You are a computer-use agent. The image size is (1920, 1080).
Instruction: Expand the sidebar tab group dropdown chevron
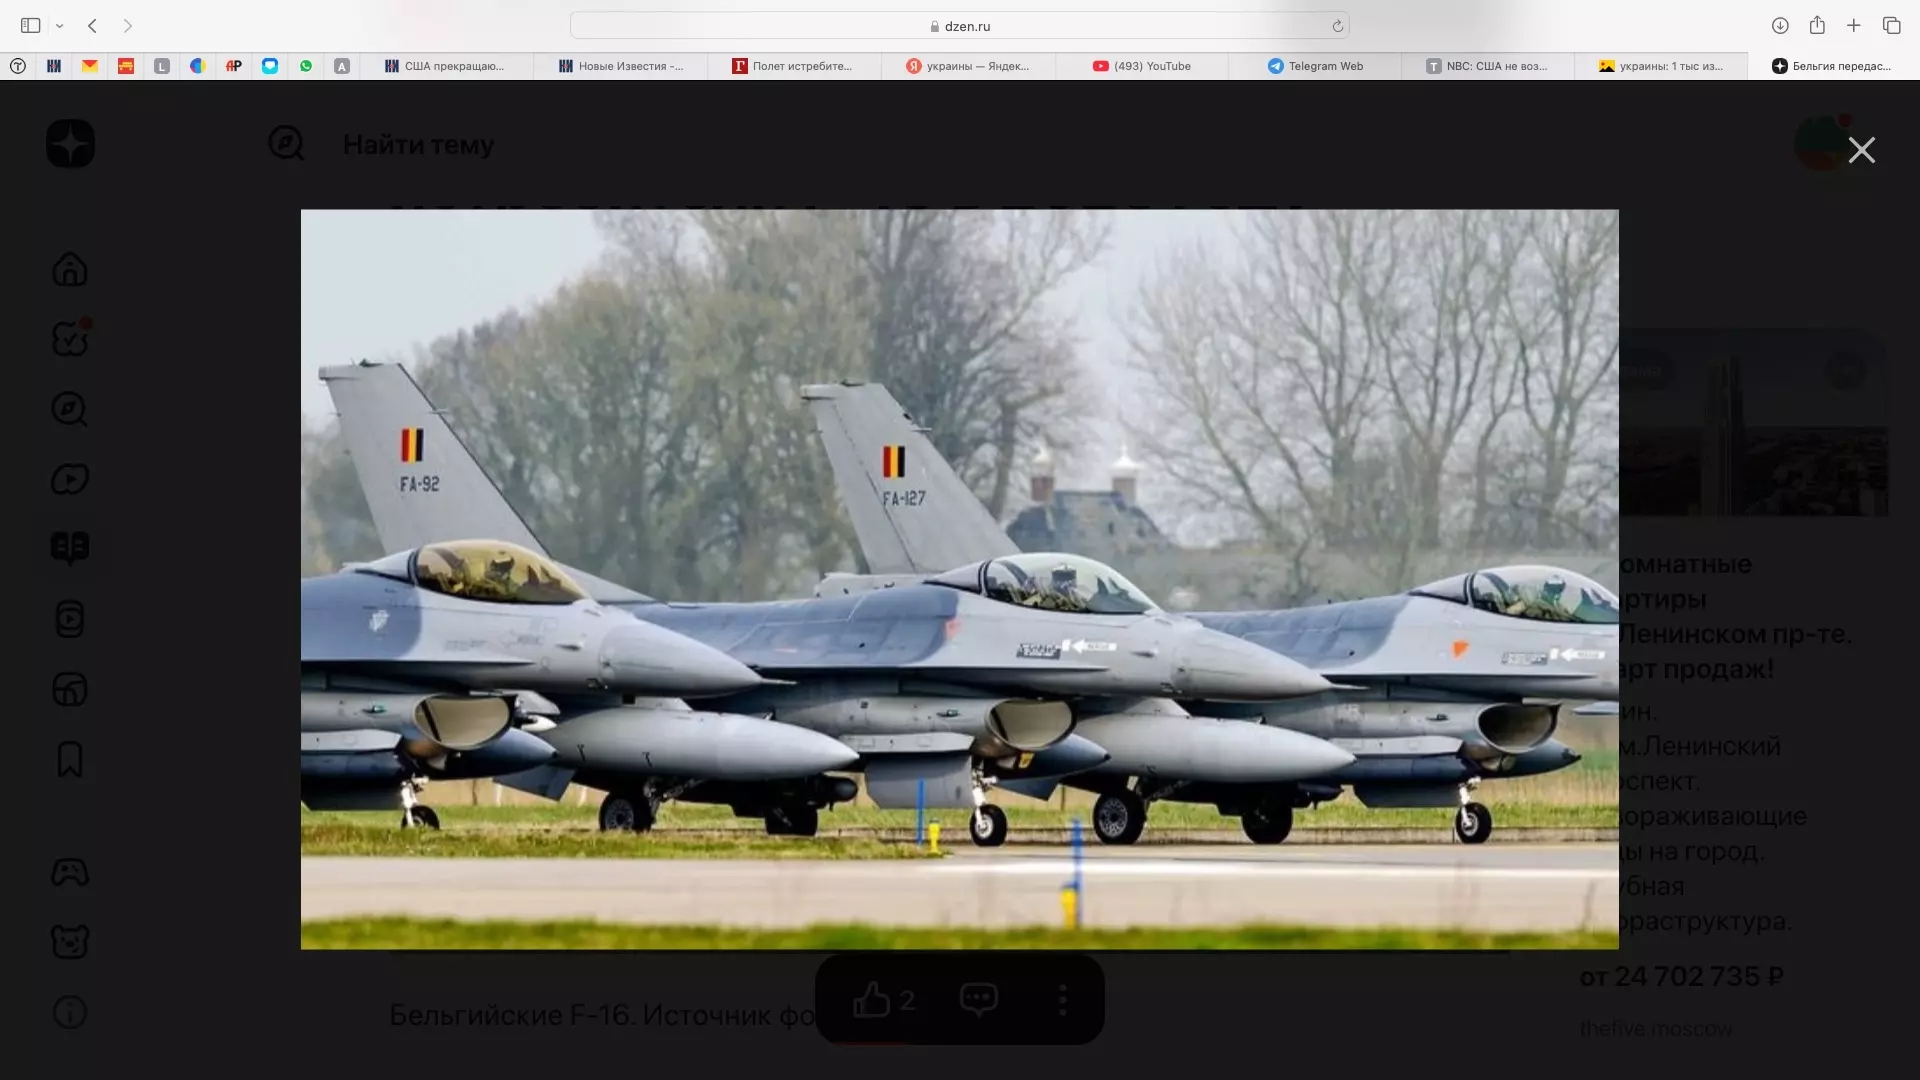(x=60, y=26)
